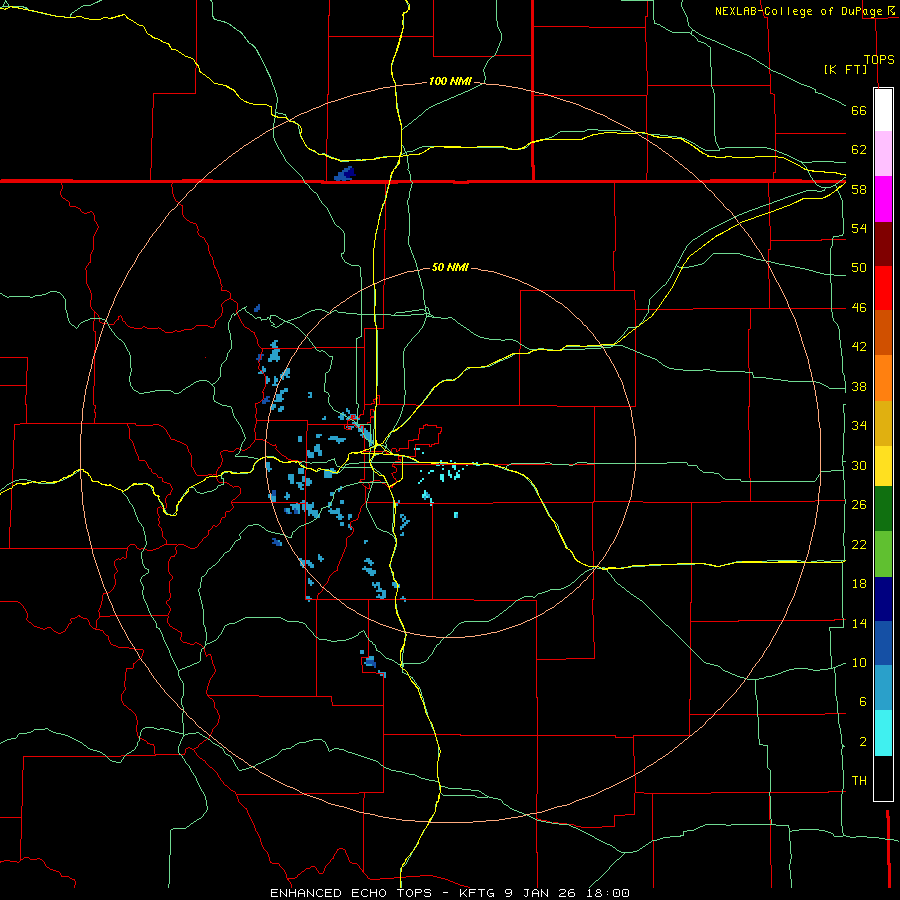Viewport: 900px width, 900px height.
Task: Click the "2" legend value
Action: pos(863,742)
